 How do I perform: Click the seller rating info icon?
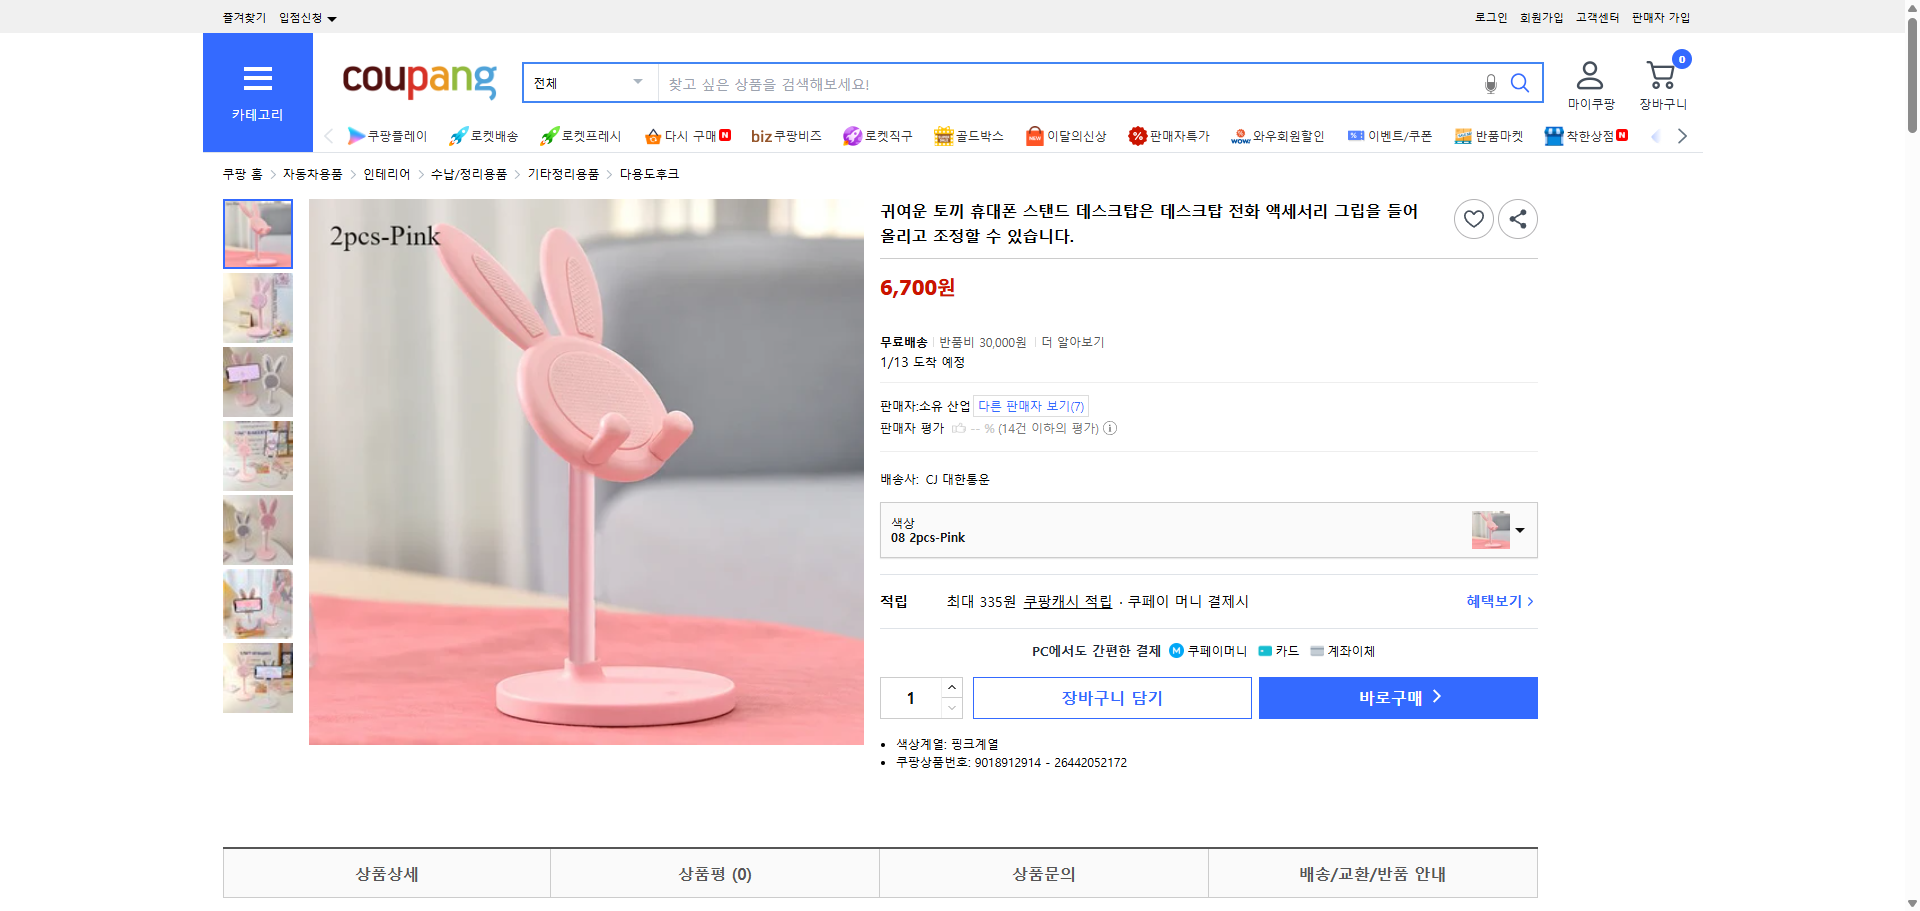pos(1110,428)
